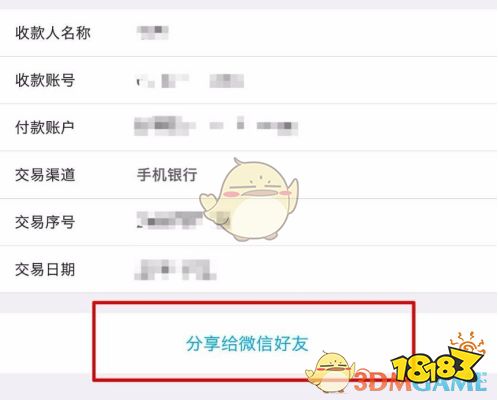Click the small chick mascot near the watermark

(x=328, y=372)
